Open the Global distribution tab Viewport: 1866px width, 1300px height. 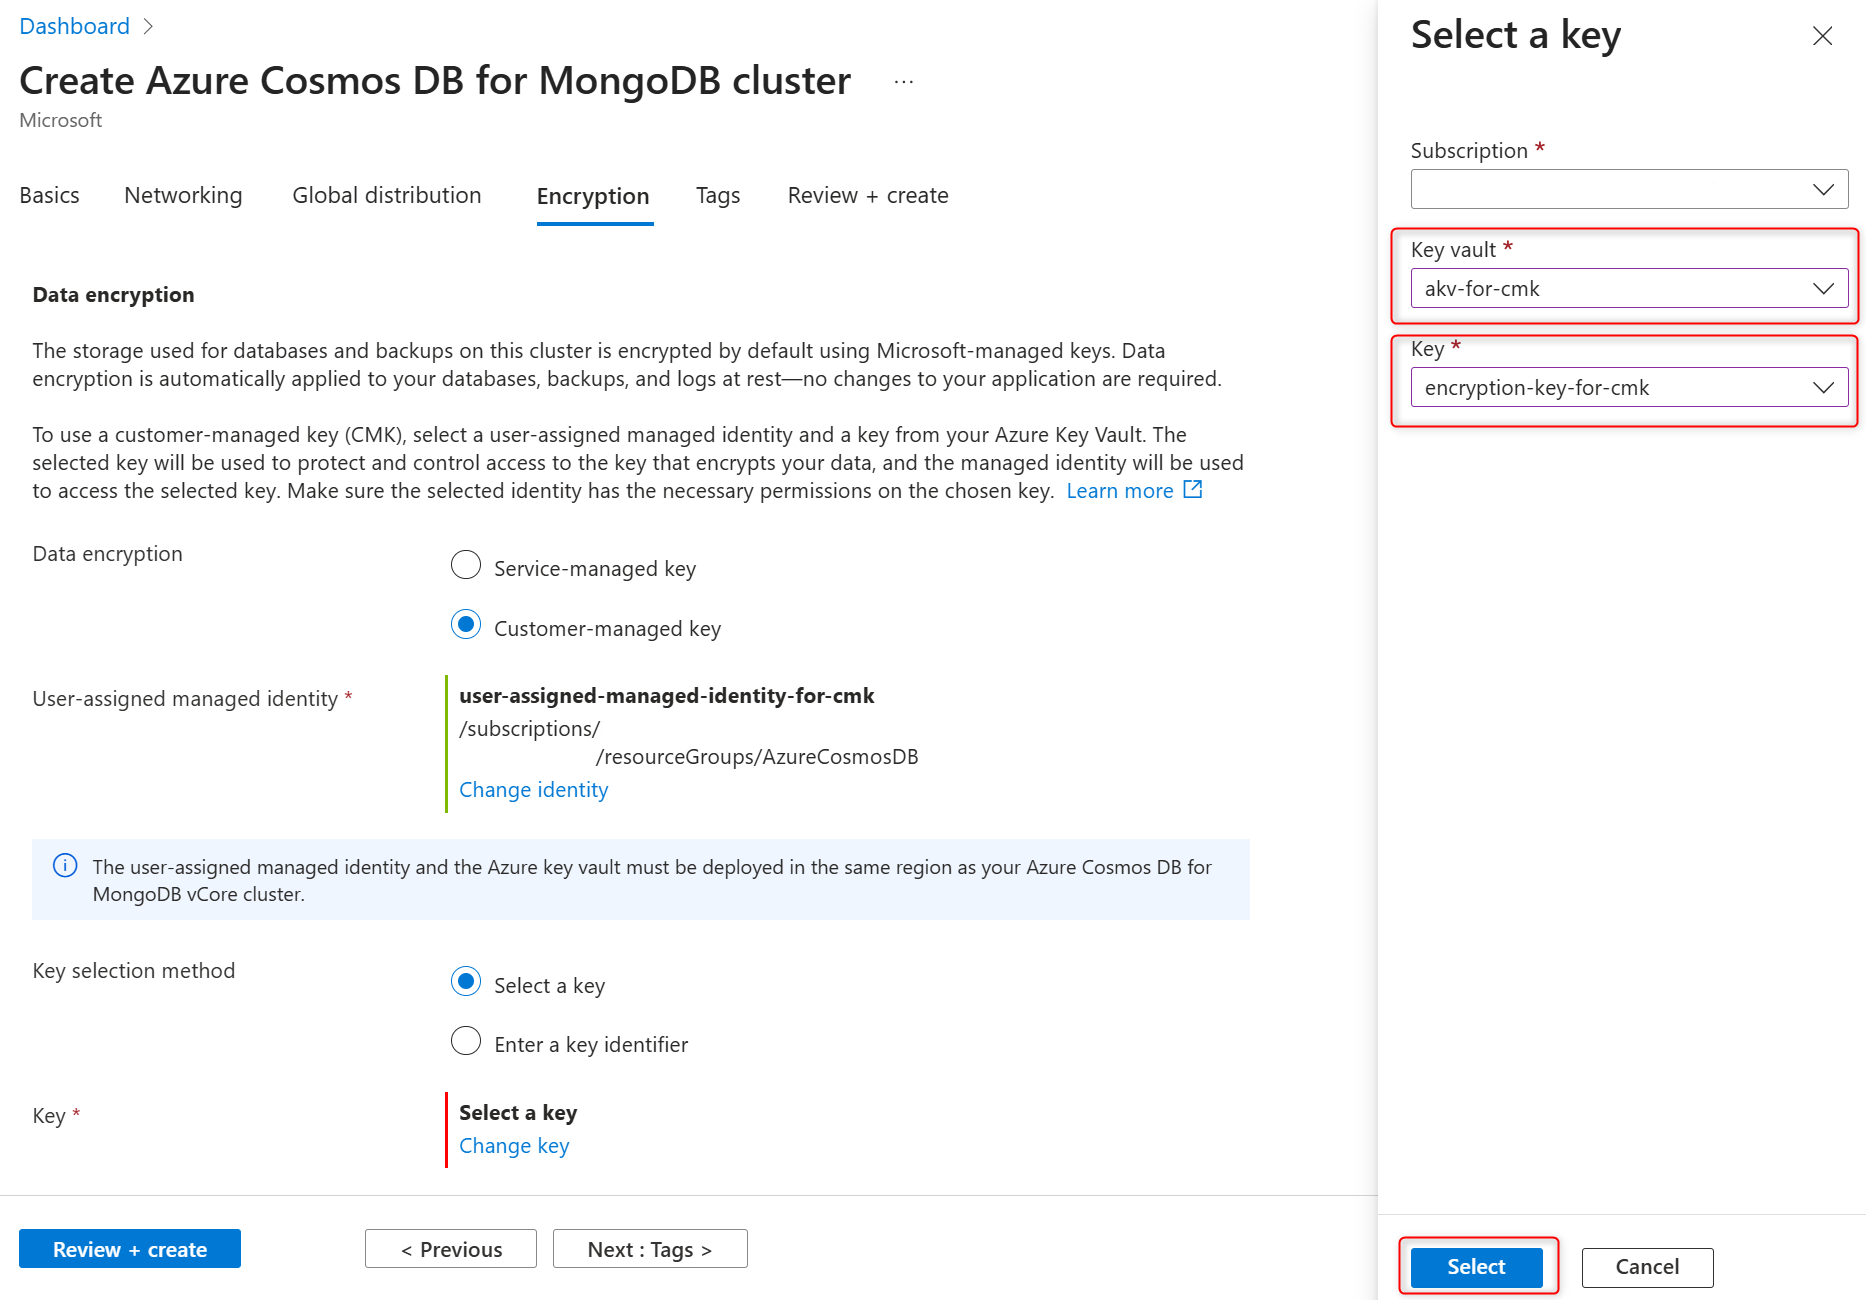pyautogui.click(x=387, y=196)
